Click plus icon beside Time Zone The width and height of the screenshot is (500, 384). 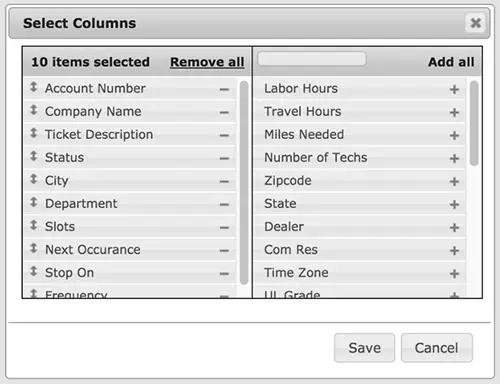click(454, 274)
